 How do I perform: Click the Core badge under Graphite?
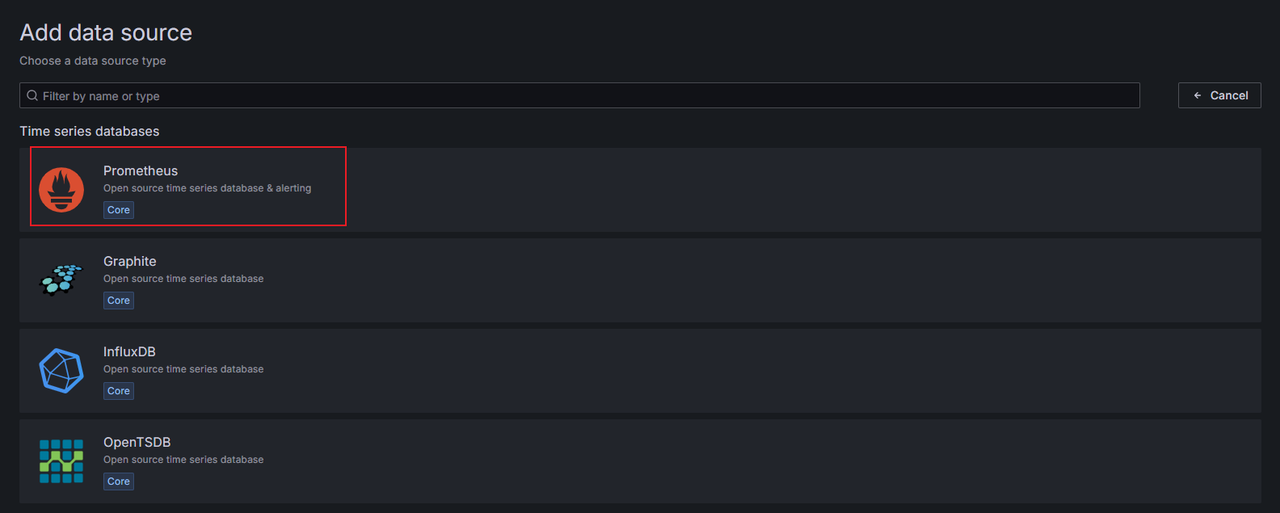[x=118, y=300]
